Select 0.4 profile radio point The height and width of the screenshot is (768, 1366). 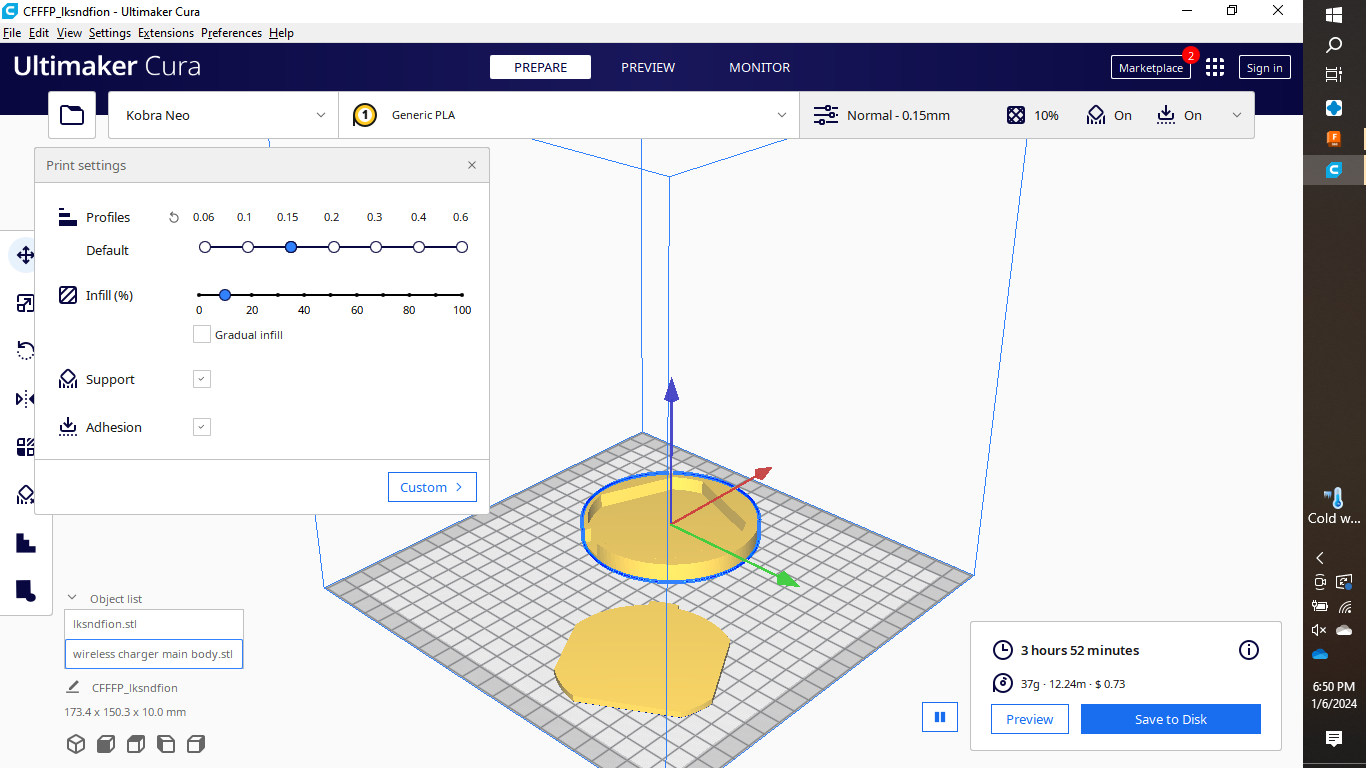coord(419,247)
